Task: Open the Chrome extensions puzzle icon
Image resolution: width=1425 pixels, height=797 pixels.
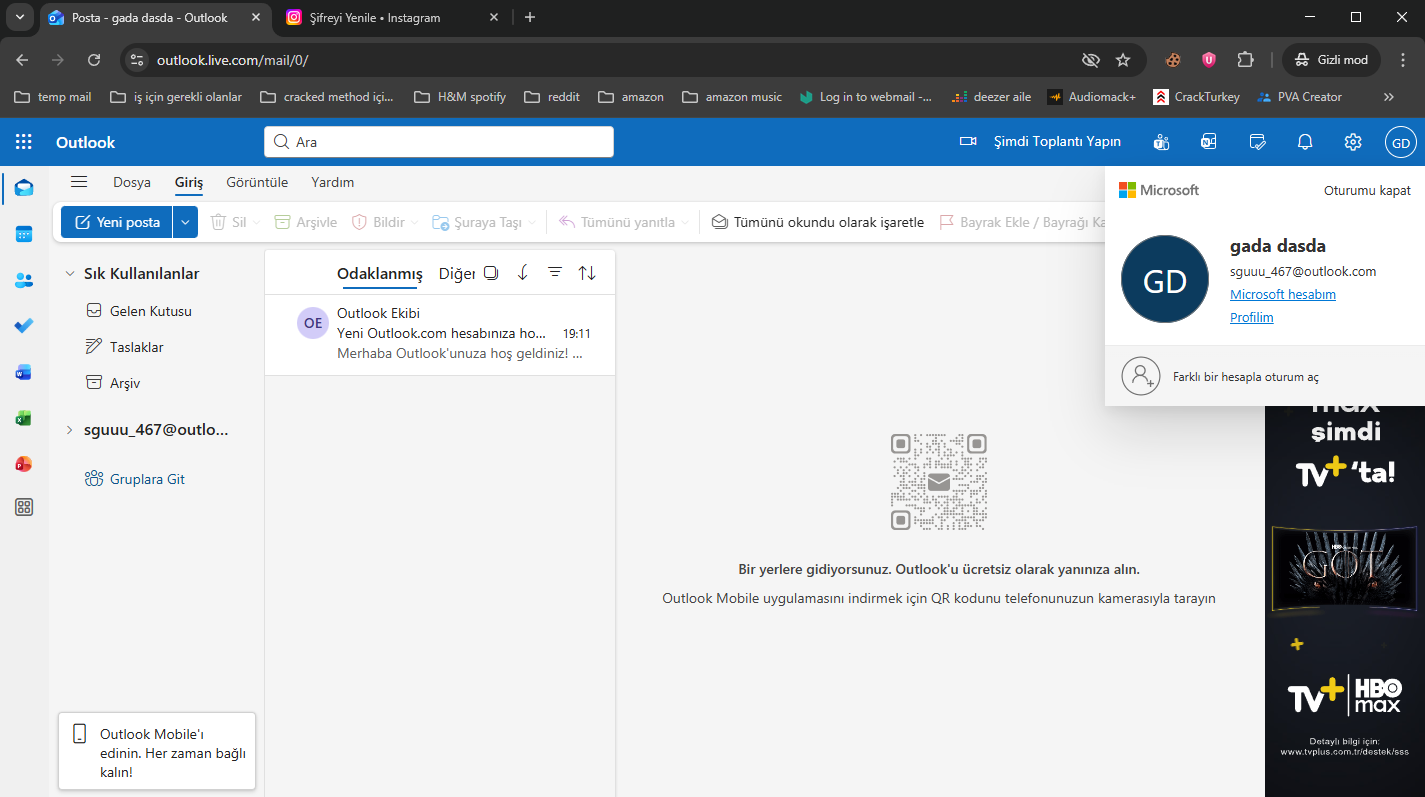Action: click(1245, 60)
